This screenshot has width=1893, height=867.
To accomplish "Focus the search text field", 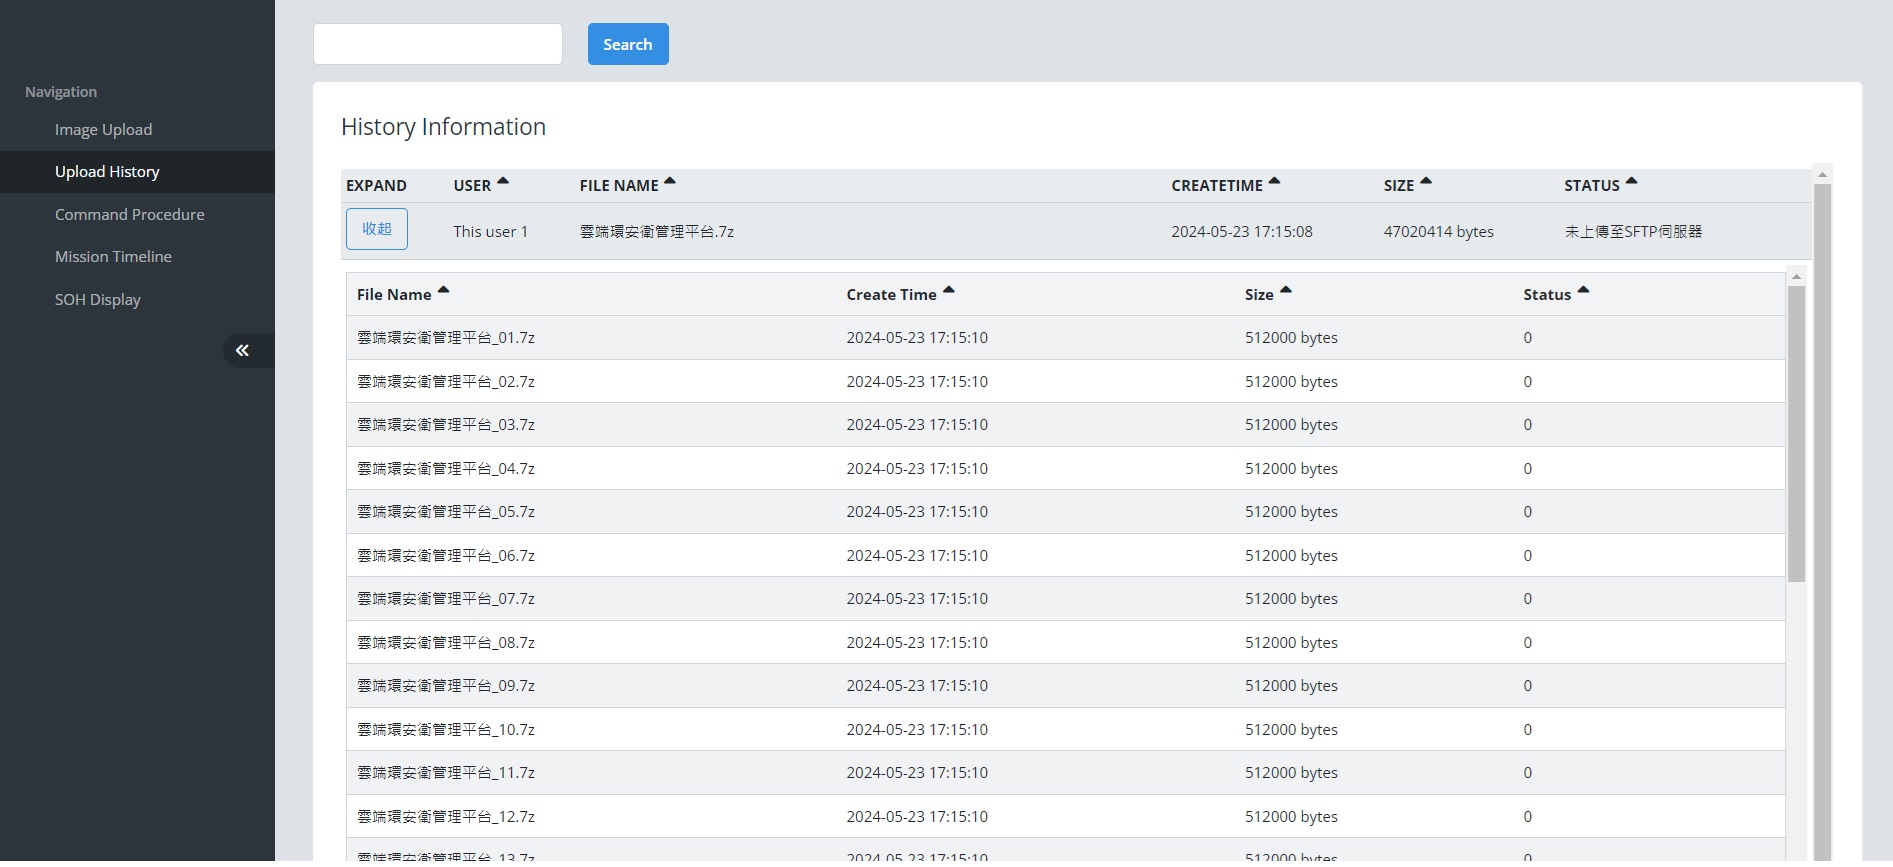I will click(x=438, y=44).
